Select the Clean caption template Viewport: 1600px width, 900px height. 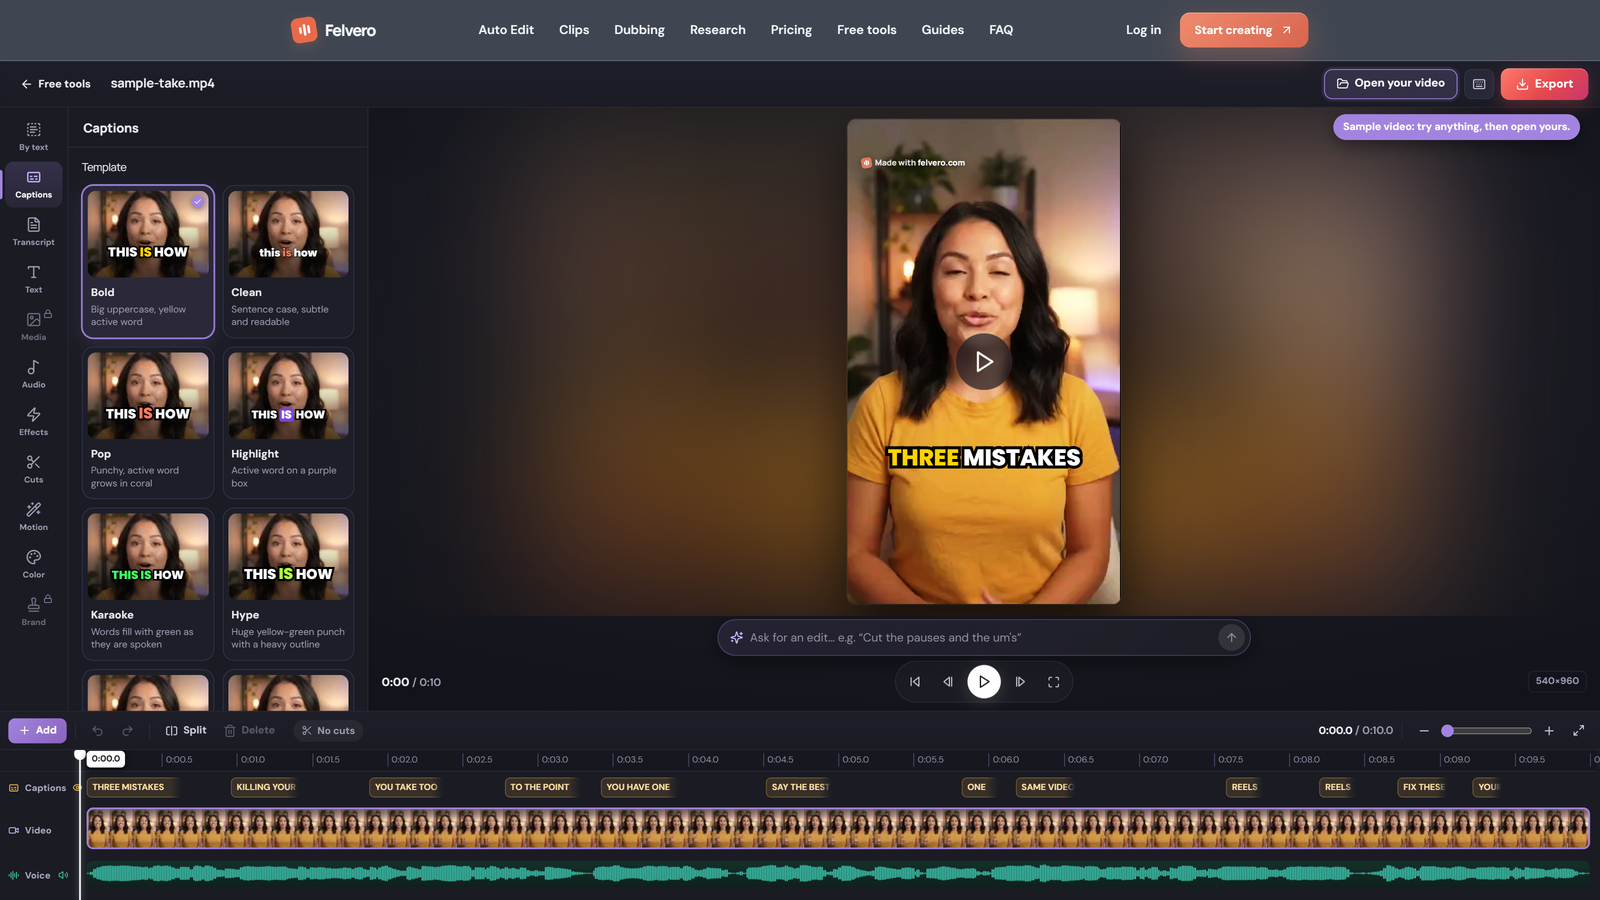[288, 262]
